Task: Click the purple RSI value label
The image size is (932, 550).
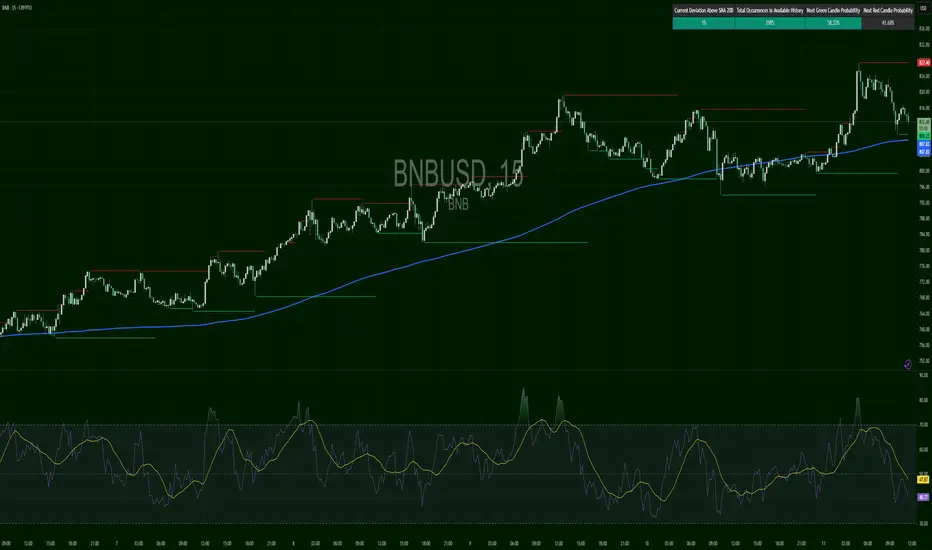Action: point(923,497)
